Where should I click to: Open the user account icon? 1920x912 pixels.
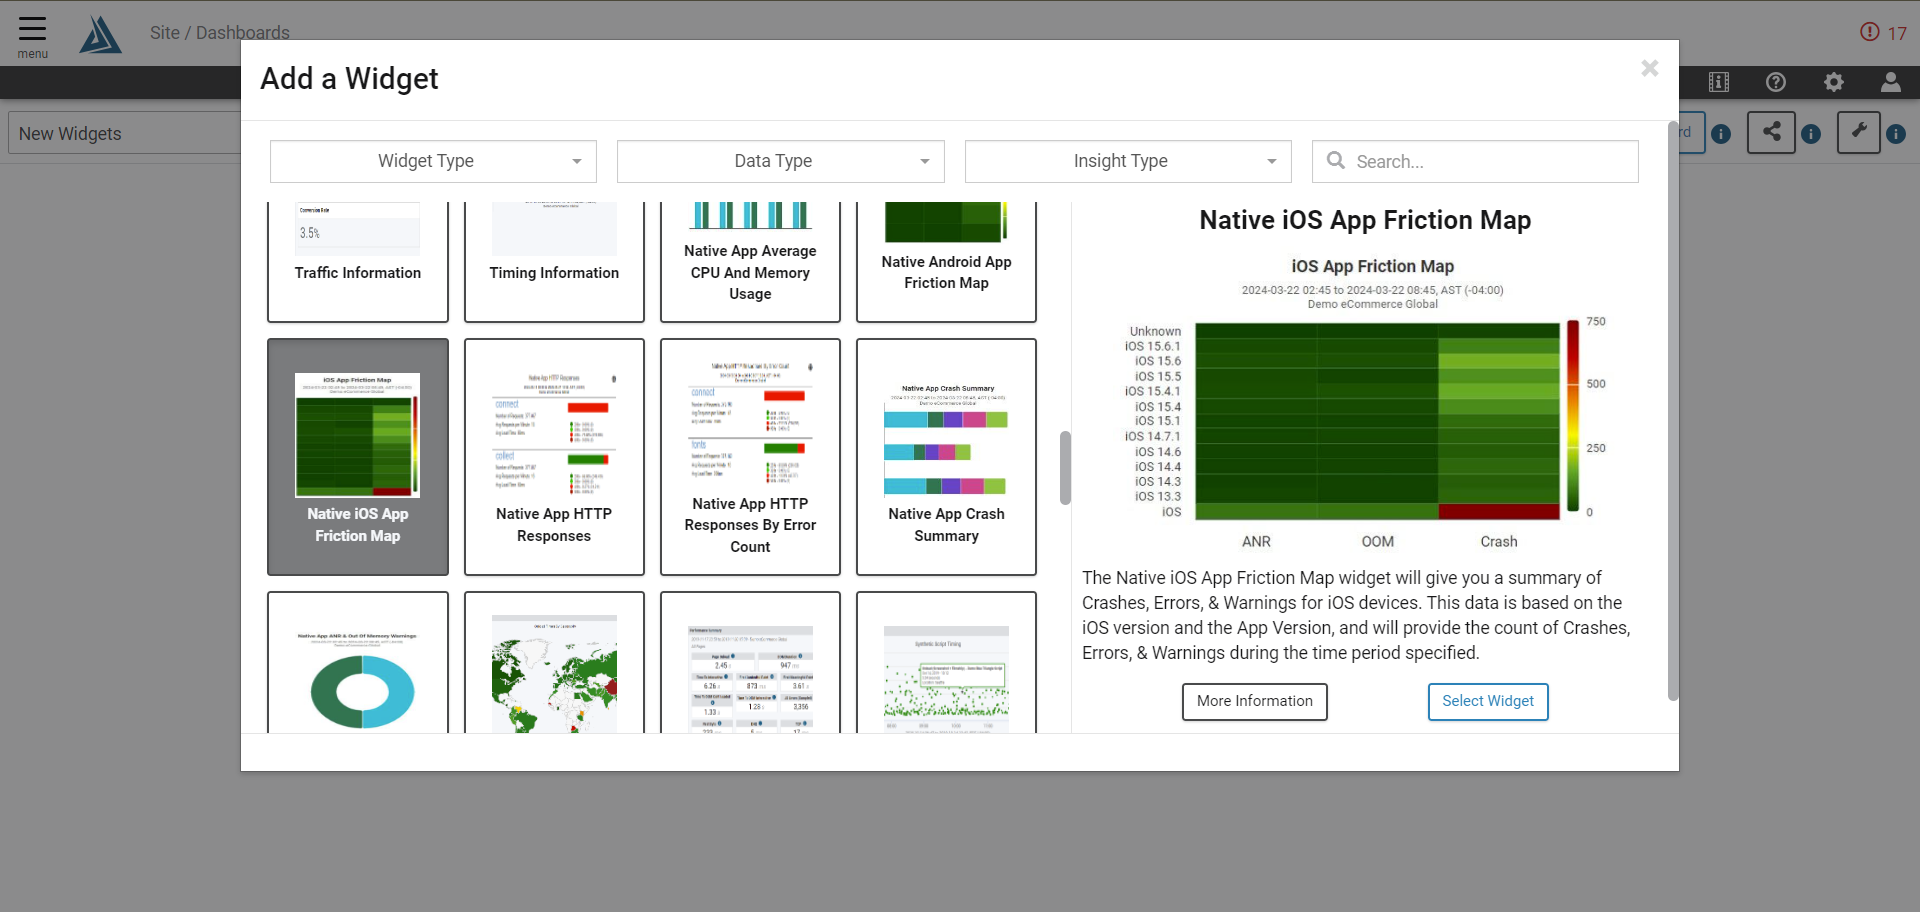tap(1890, 82)
